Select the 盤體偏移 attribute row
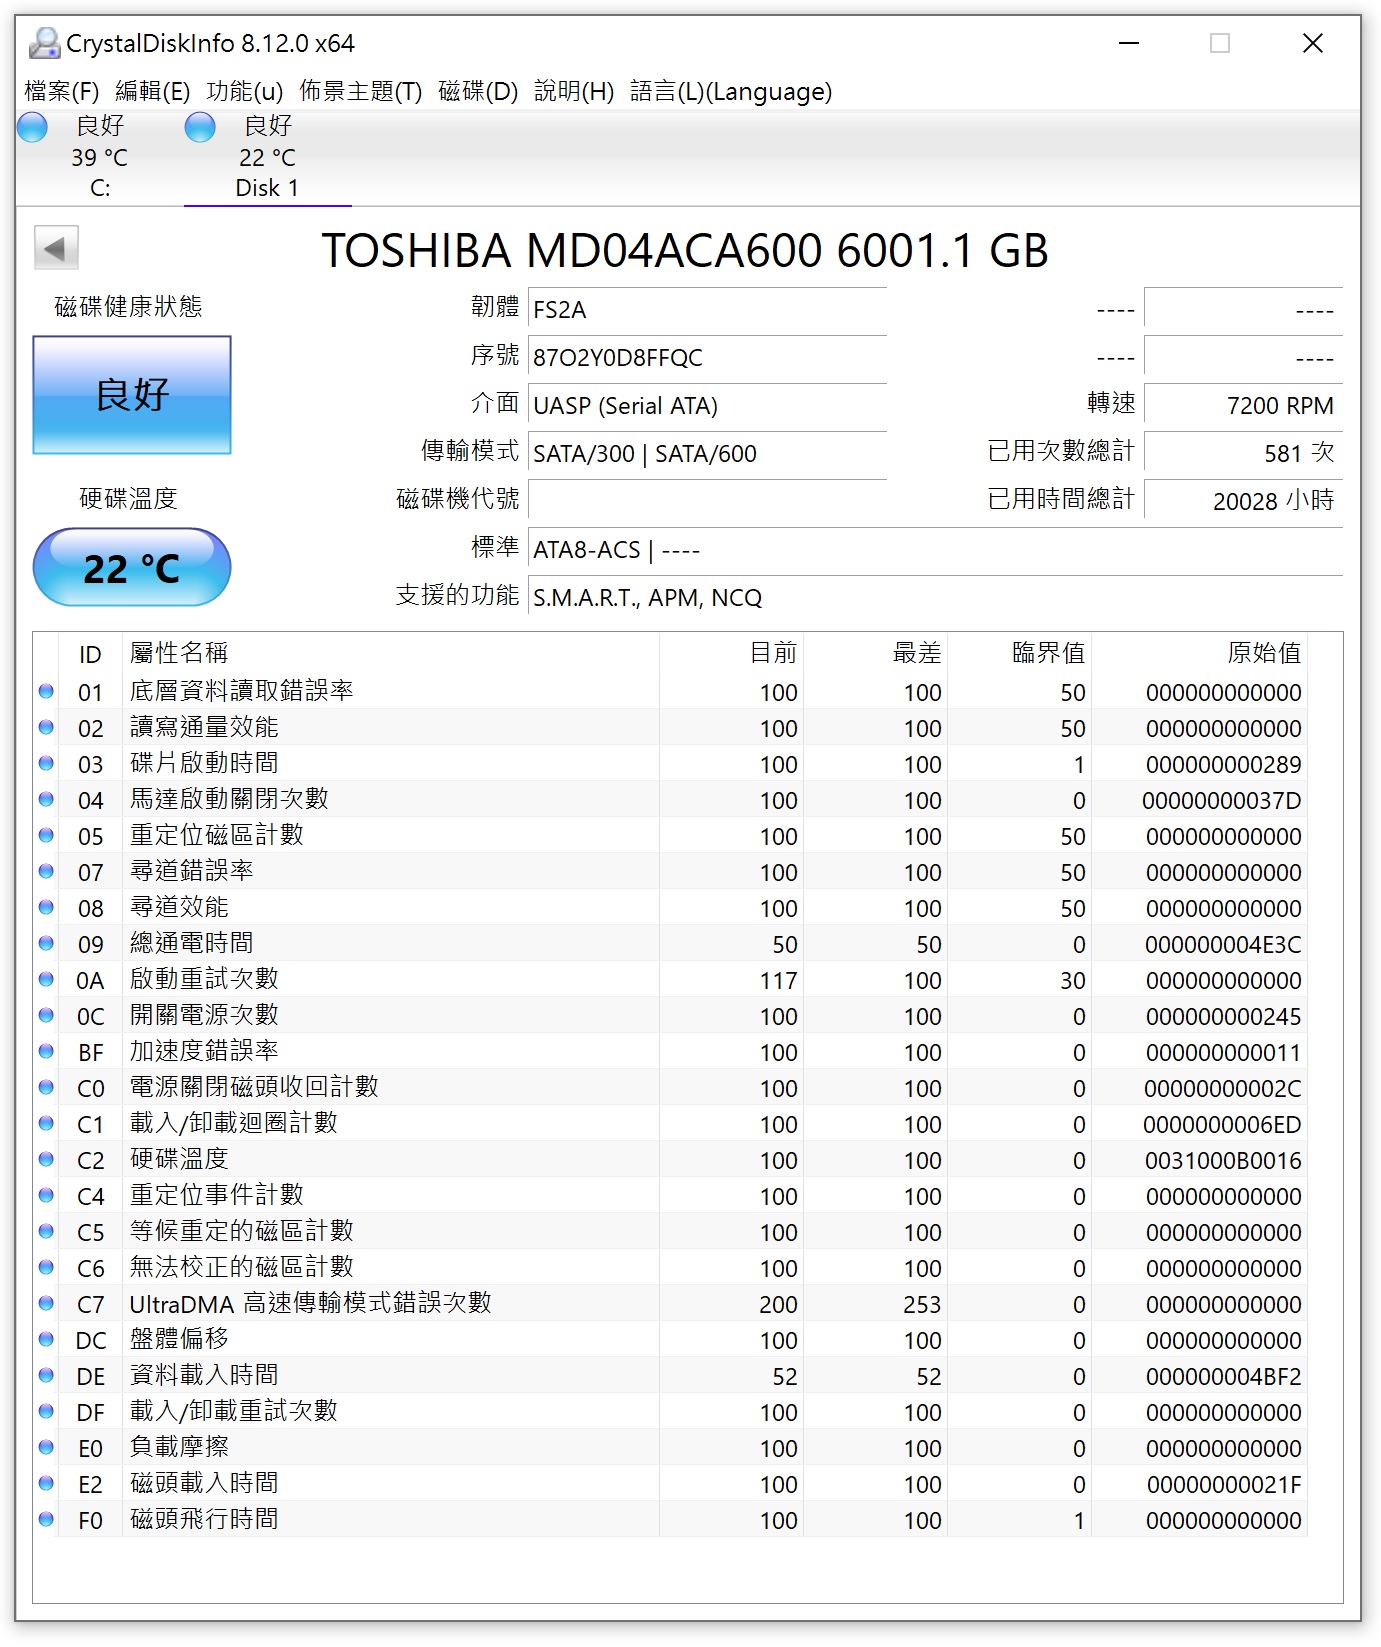The image size is (1381, 1647). pos(671,1339)
